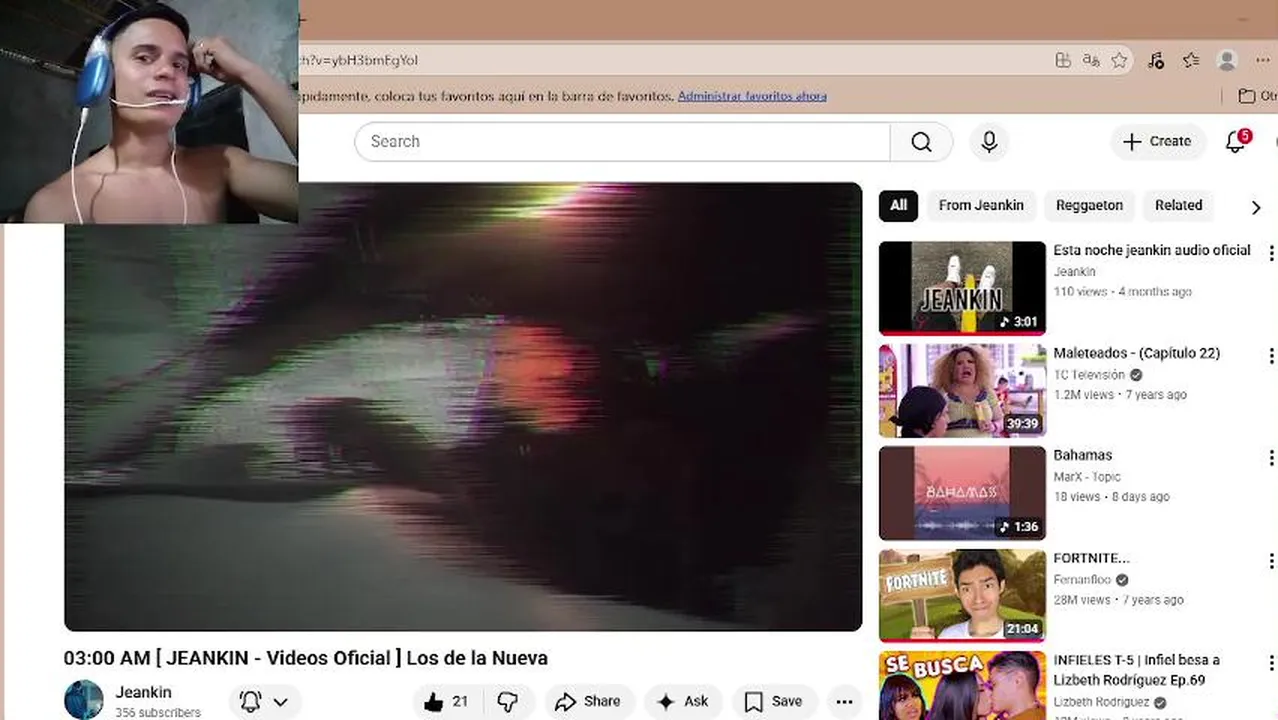This screenshot has width=1278, height=720.
Task: Click Jeankin channel under Esta noche video
Action: point(1074,272)
